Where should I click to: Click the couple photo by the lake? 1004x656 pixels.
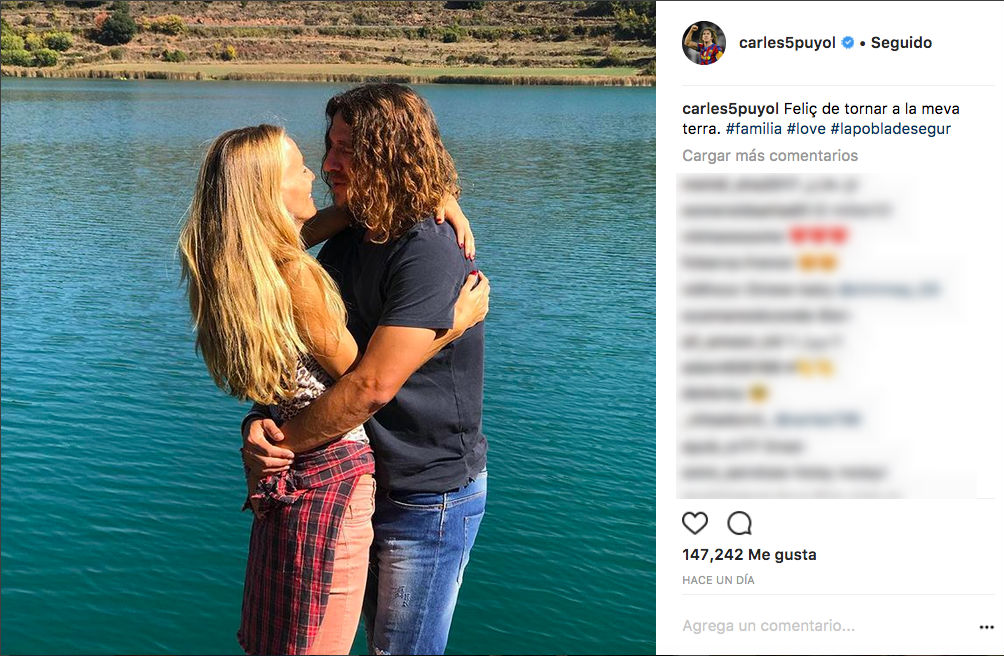pos(328,328)
